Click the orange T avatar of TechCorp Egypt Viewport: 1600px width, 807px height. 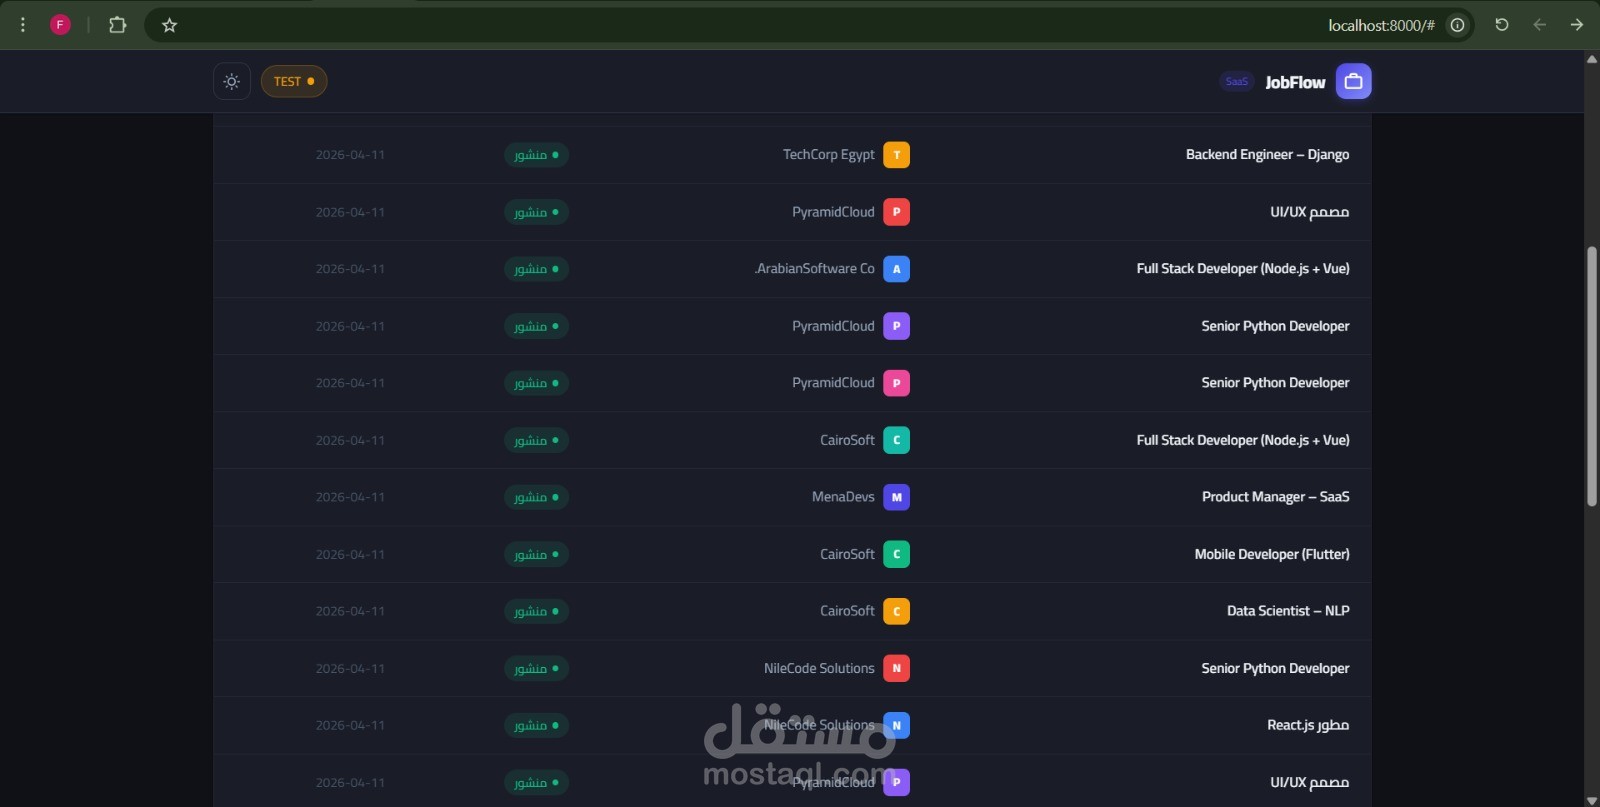[x=897, y=155]
